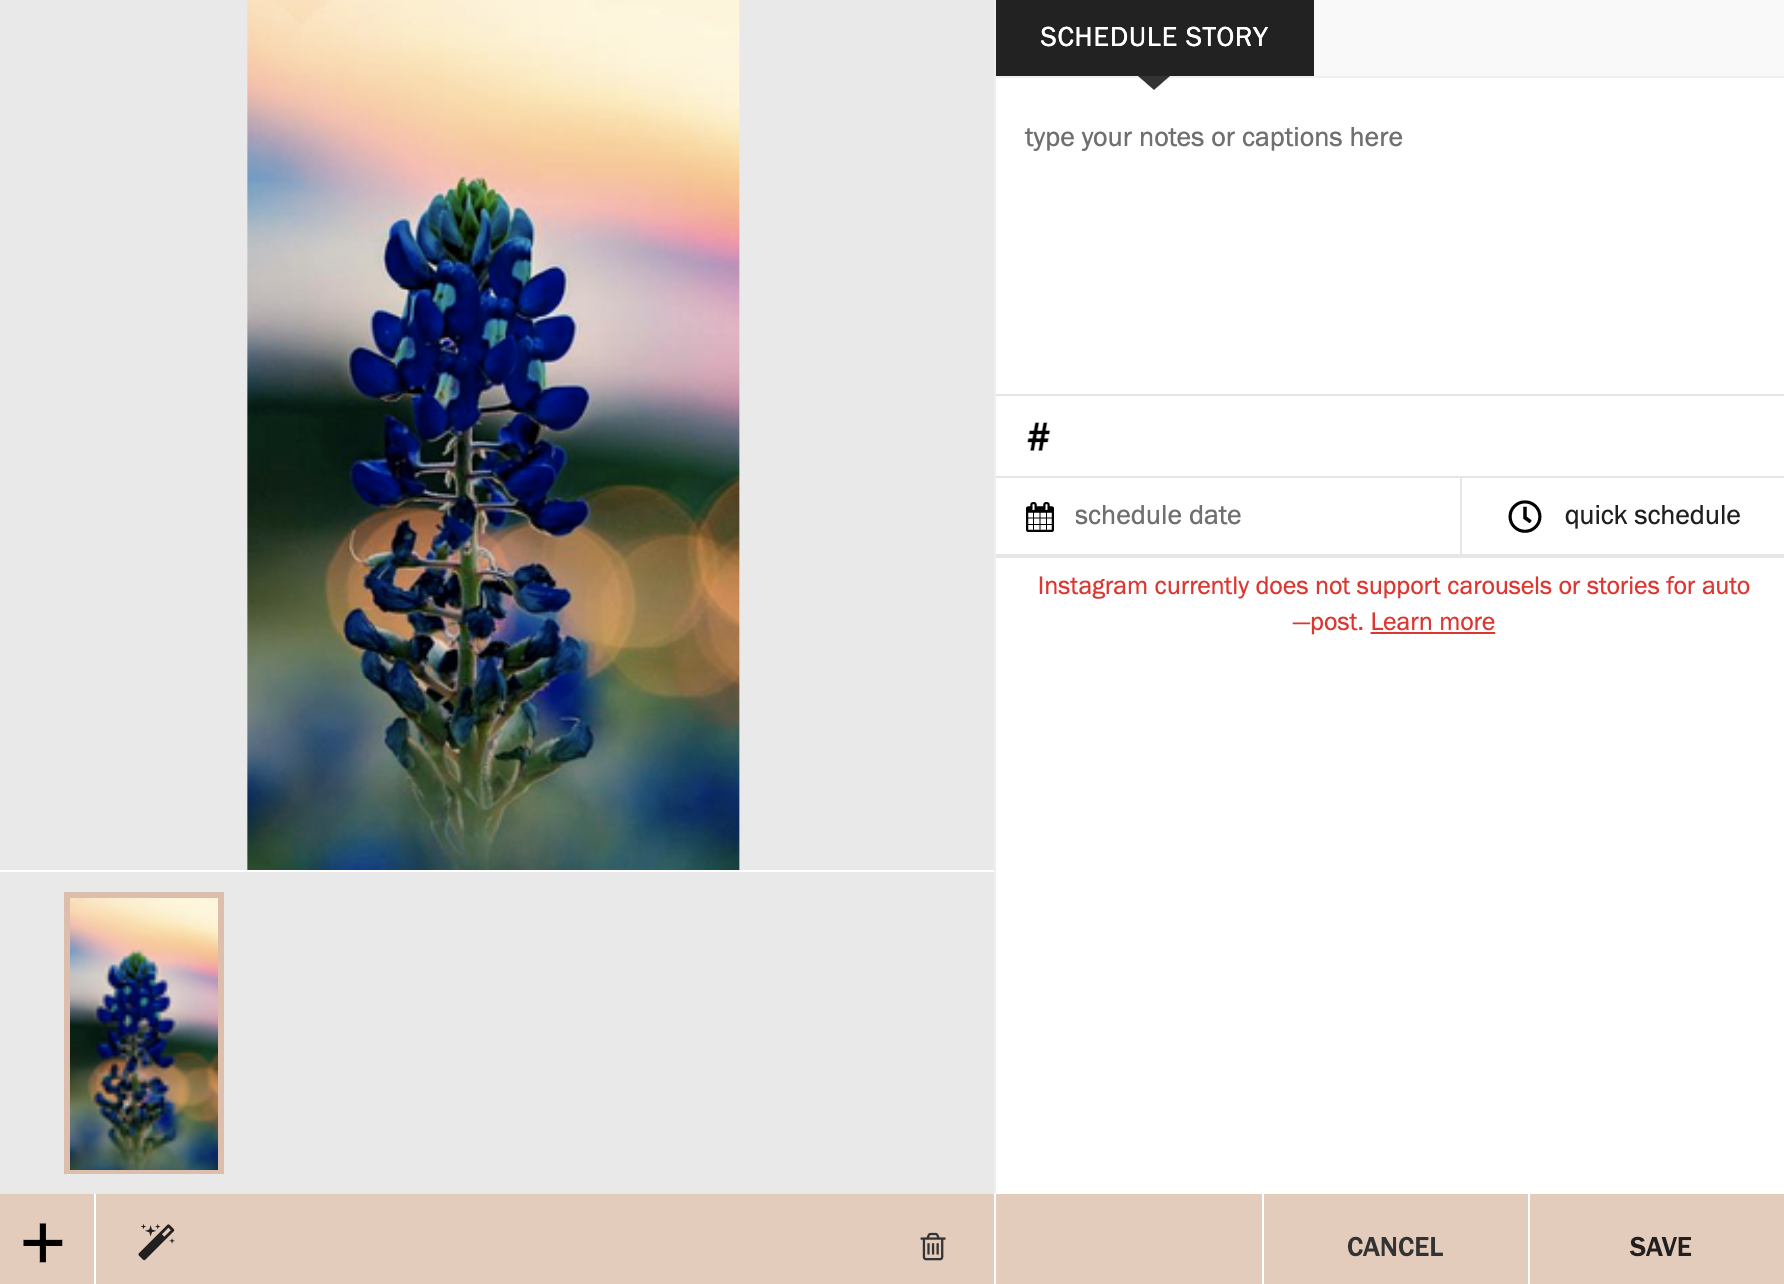Click the empty toolbar area beside the wand icon
Screen dimensions: 1784x1284
[x=540, y=1240]
